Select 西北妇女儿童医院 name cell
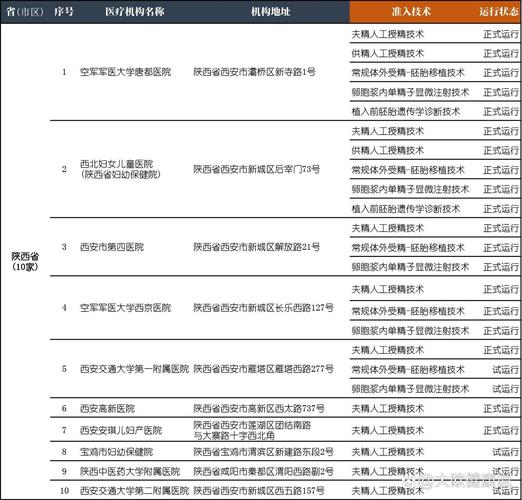The height and width of the screenshot is (500, 522). (x=120, y=169)
